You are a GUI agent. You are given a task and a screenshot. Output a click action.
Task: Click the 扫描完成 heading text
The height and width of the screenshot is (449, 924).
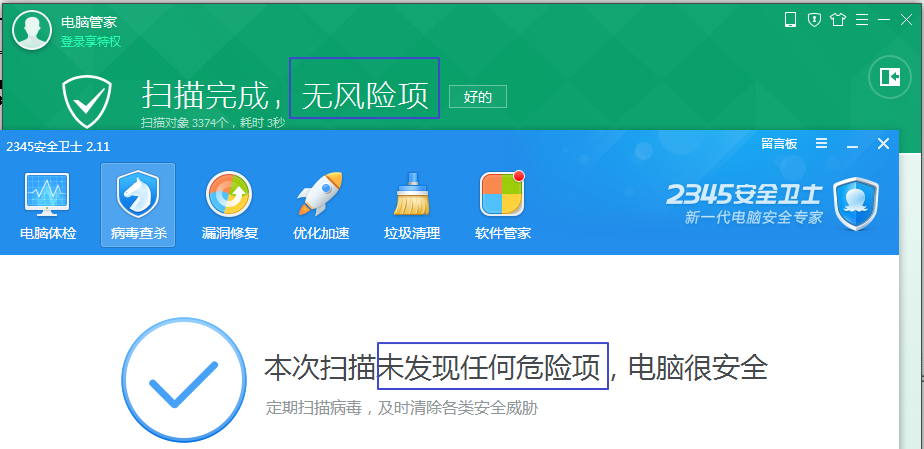[x=205, y=96]
